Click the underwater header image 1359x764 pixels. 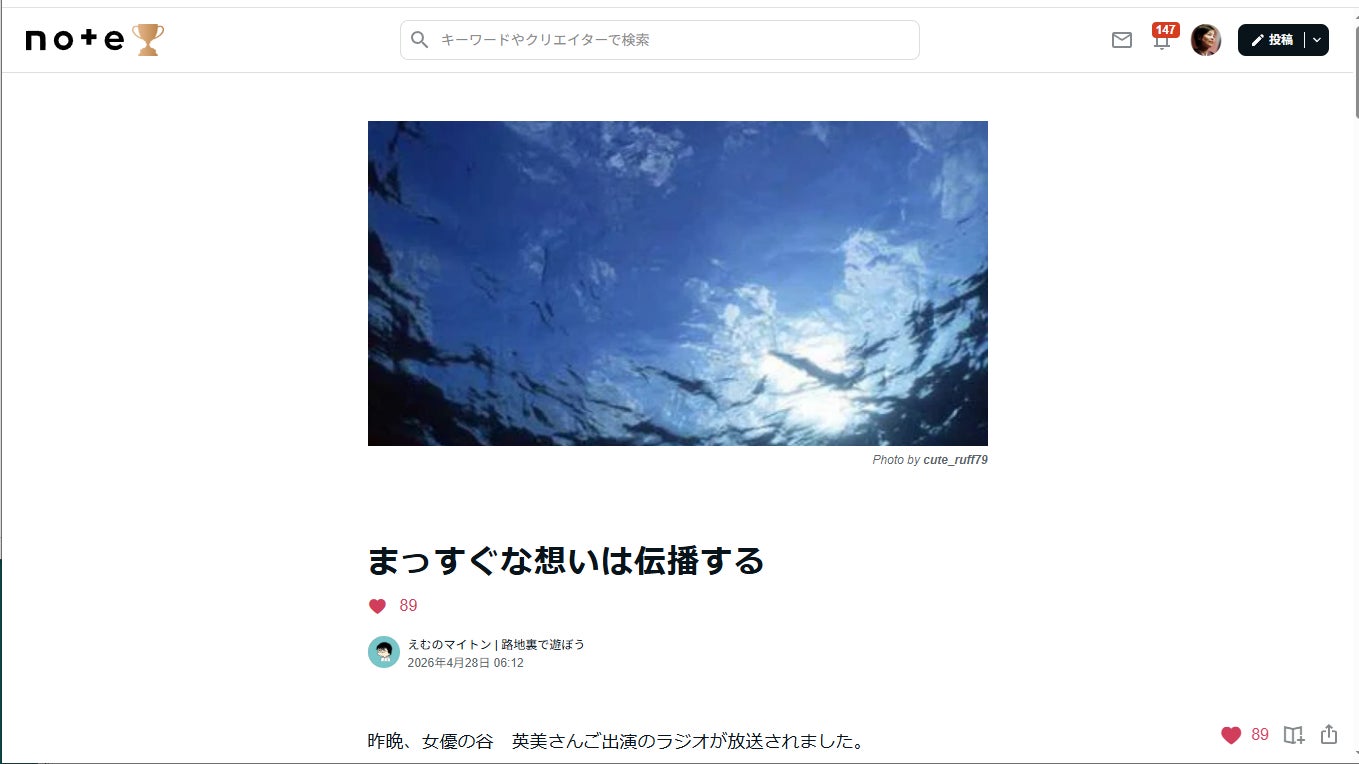pos(678,283)
